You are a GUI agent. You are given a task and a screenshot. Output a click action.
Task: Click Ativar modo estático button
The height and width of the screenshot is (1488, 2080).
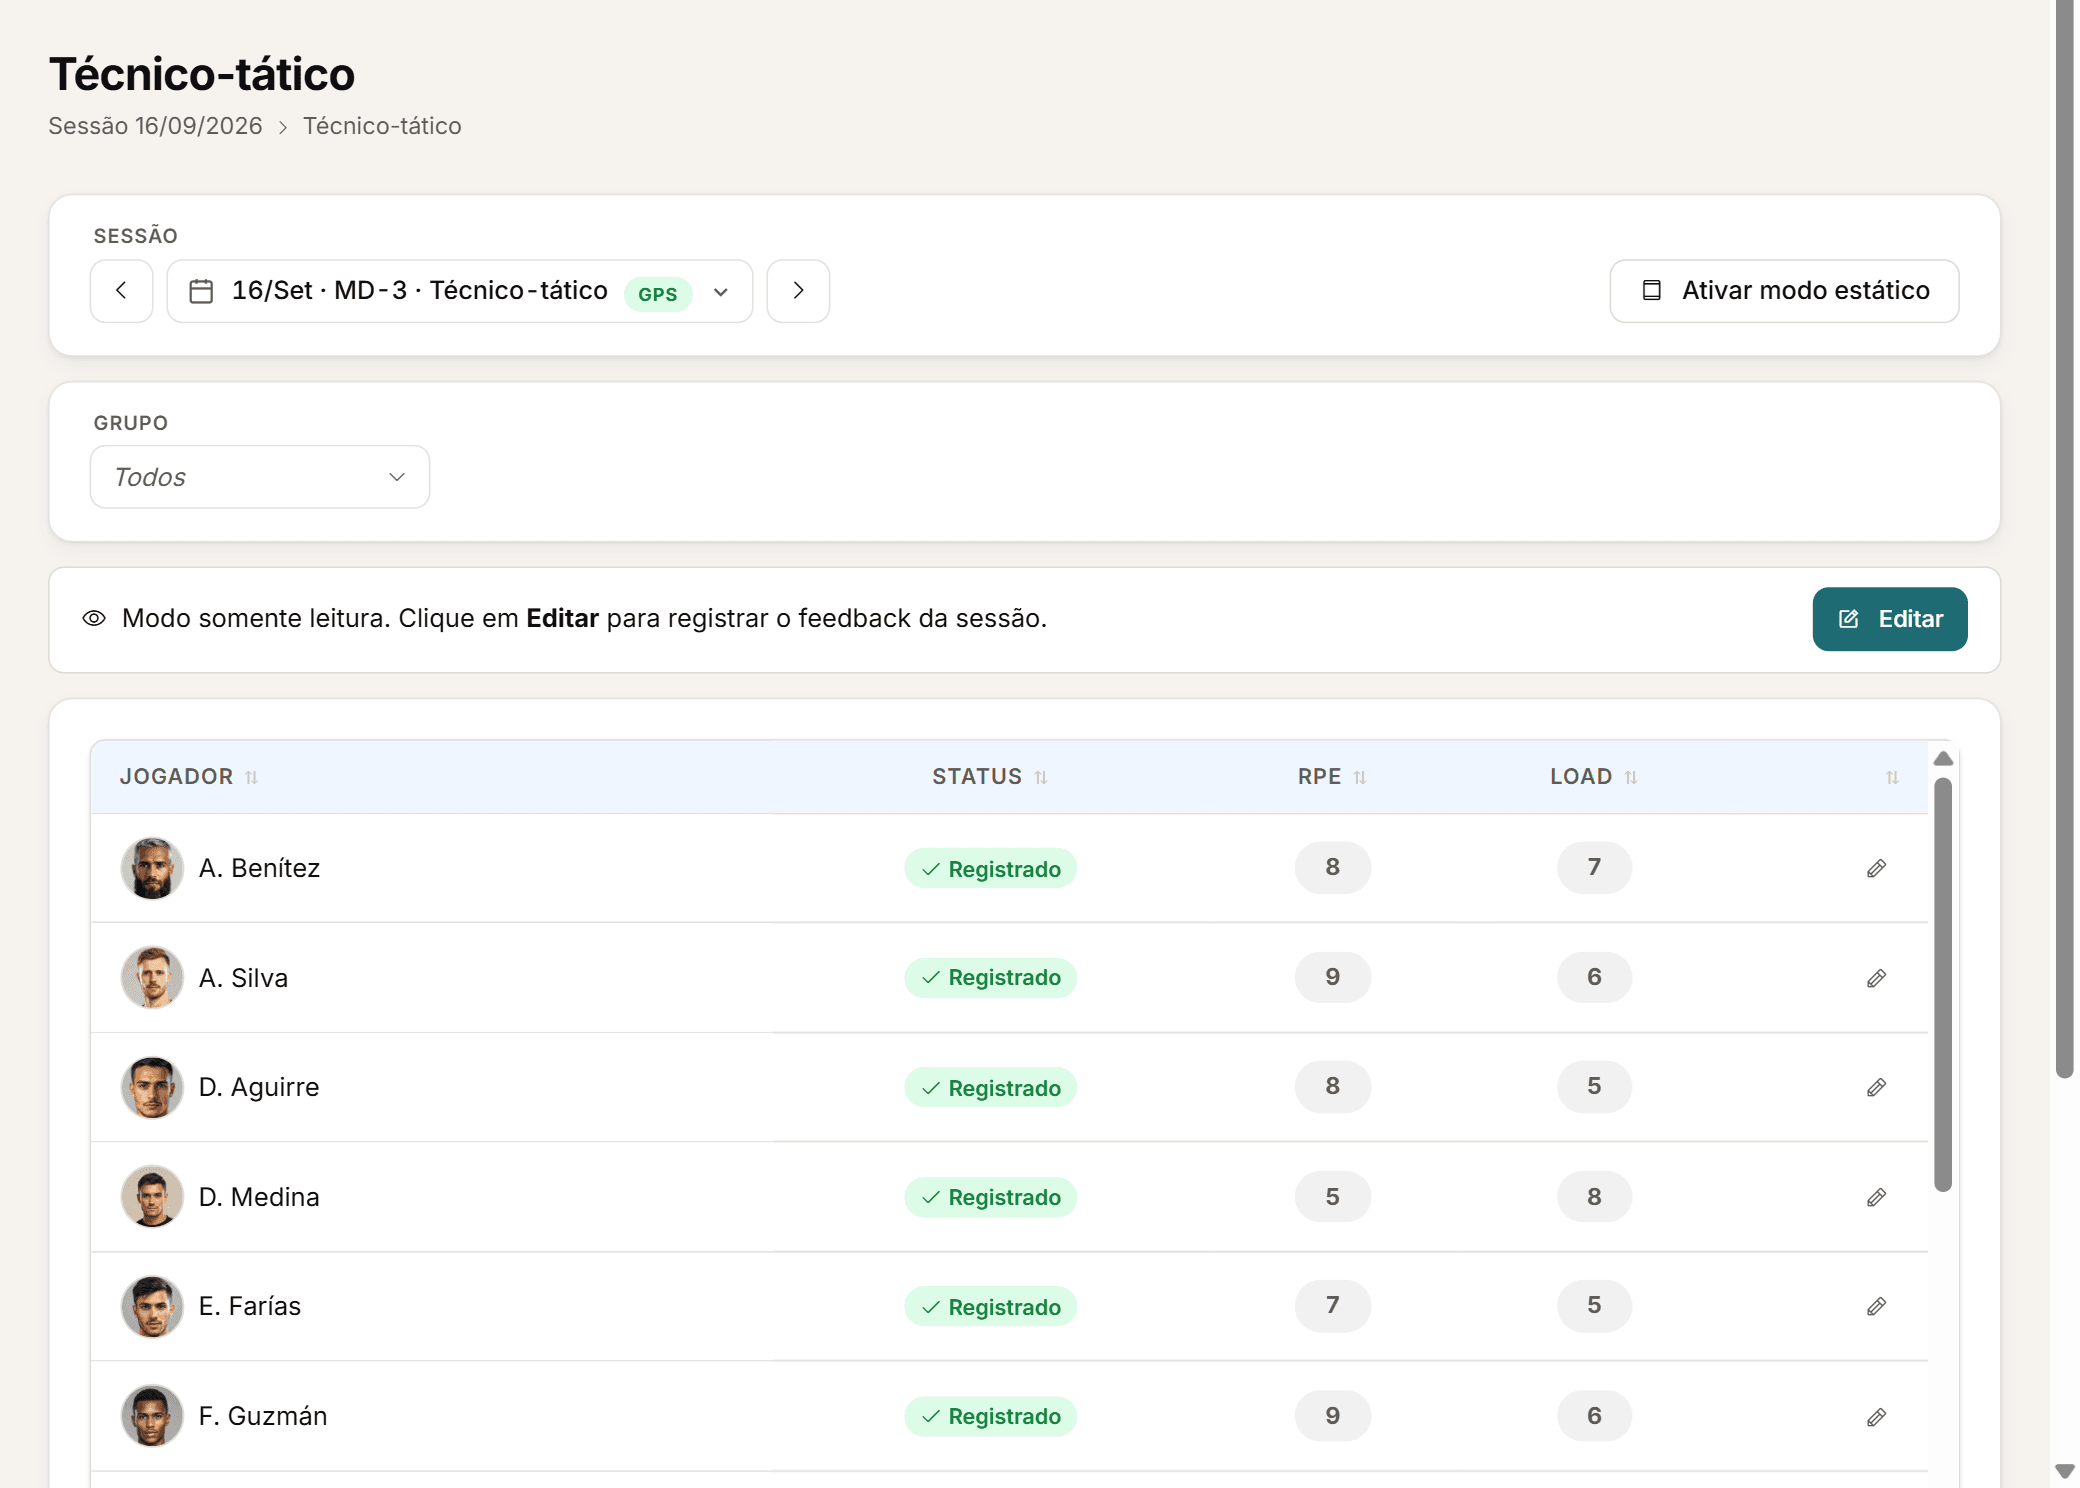click(x=1784, y=291)
